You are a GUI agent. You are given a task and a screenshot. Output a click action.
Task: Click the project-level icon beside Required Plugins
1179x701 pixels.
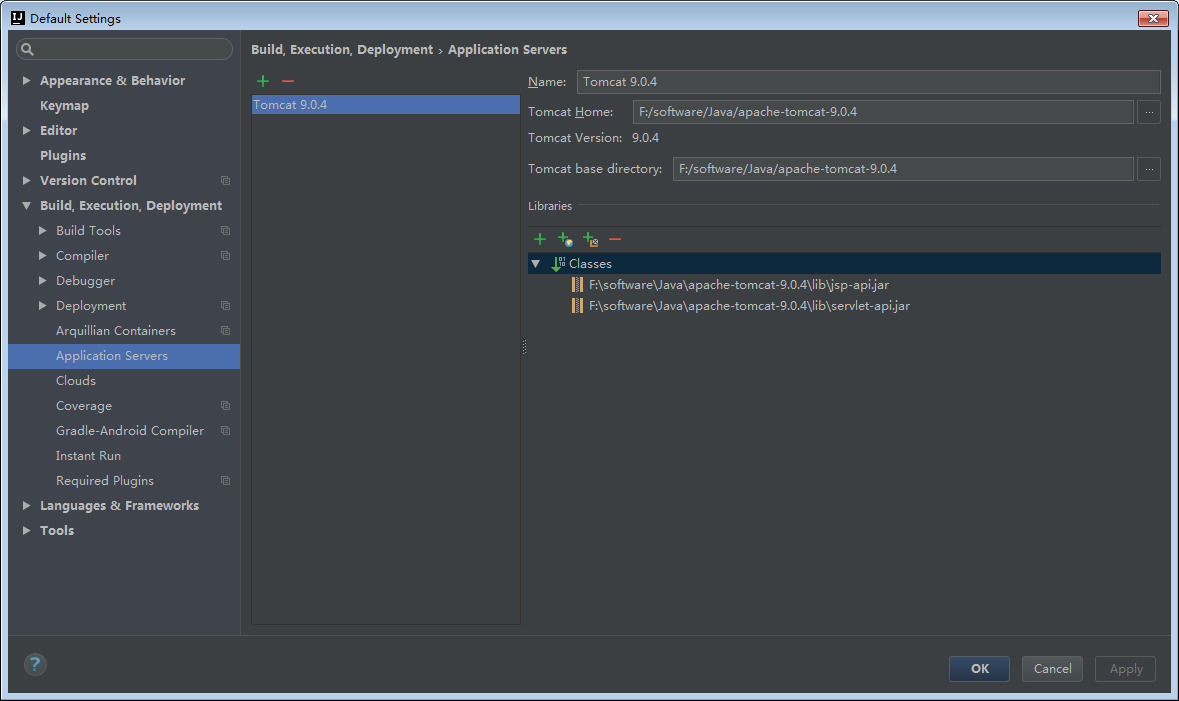click(226, 481)
